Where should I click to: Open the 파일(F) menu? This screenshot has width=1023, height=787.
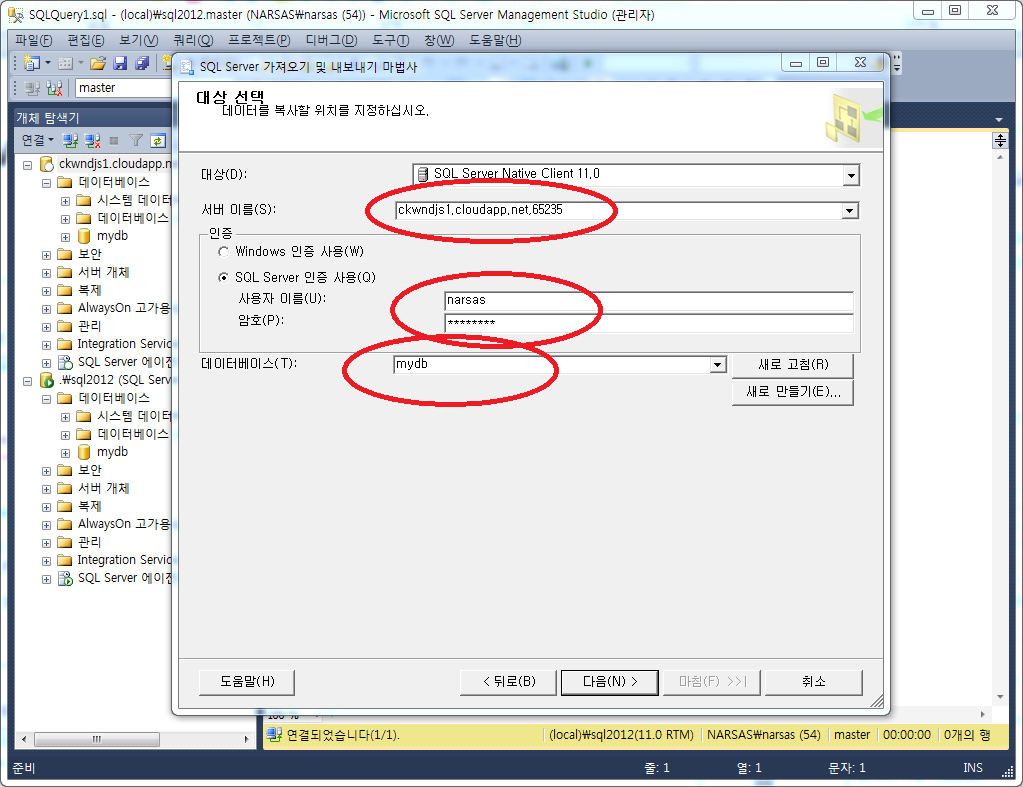coord(33,40)
